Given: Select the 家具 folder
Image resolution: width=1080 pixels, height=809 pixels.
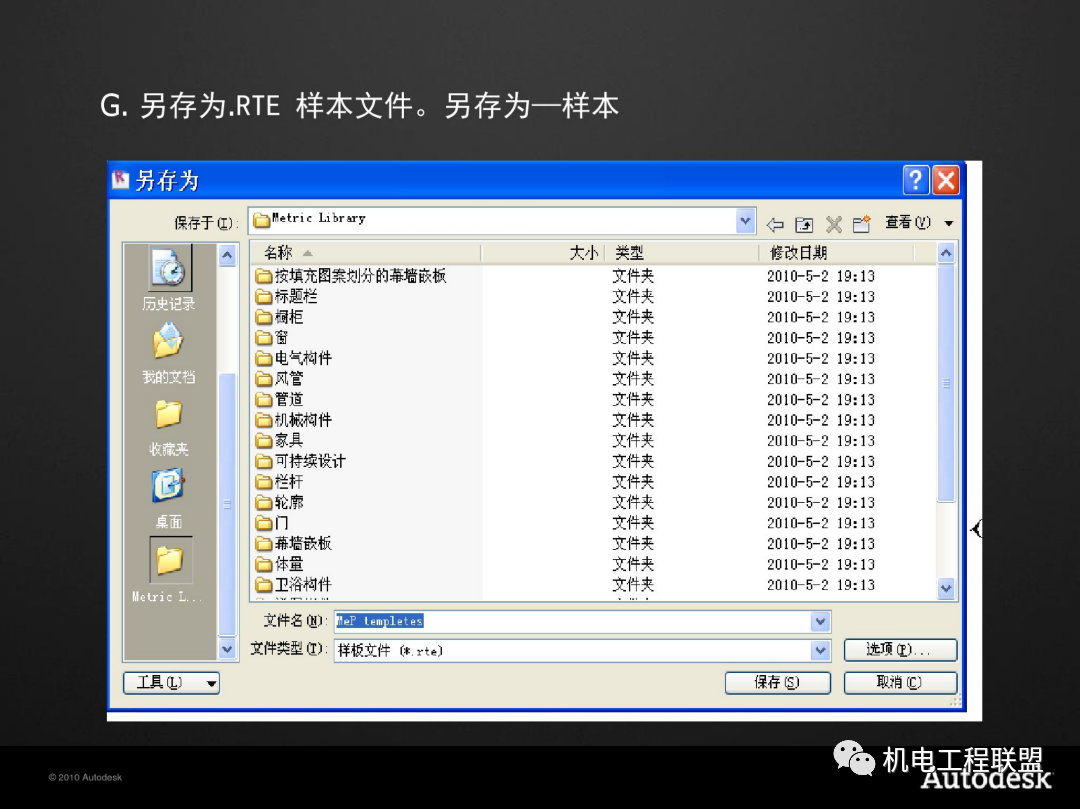Looking at the screenshot, I should (x=279, y=441).
